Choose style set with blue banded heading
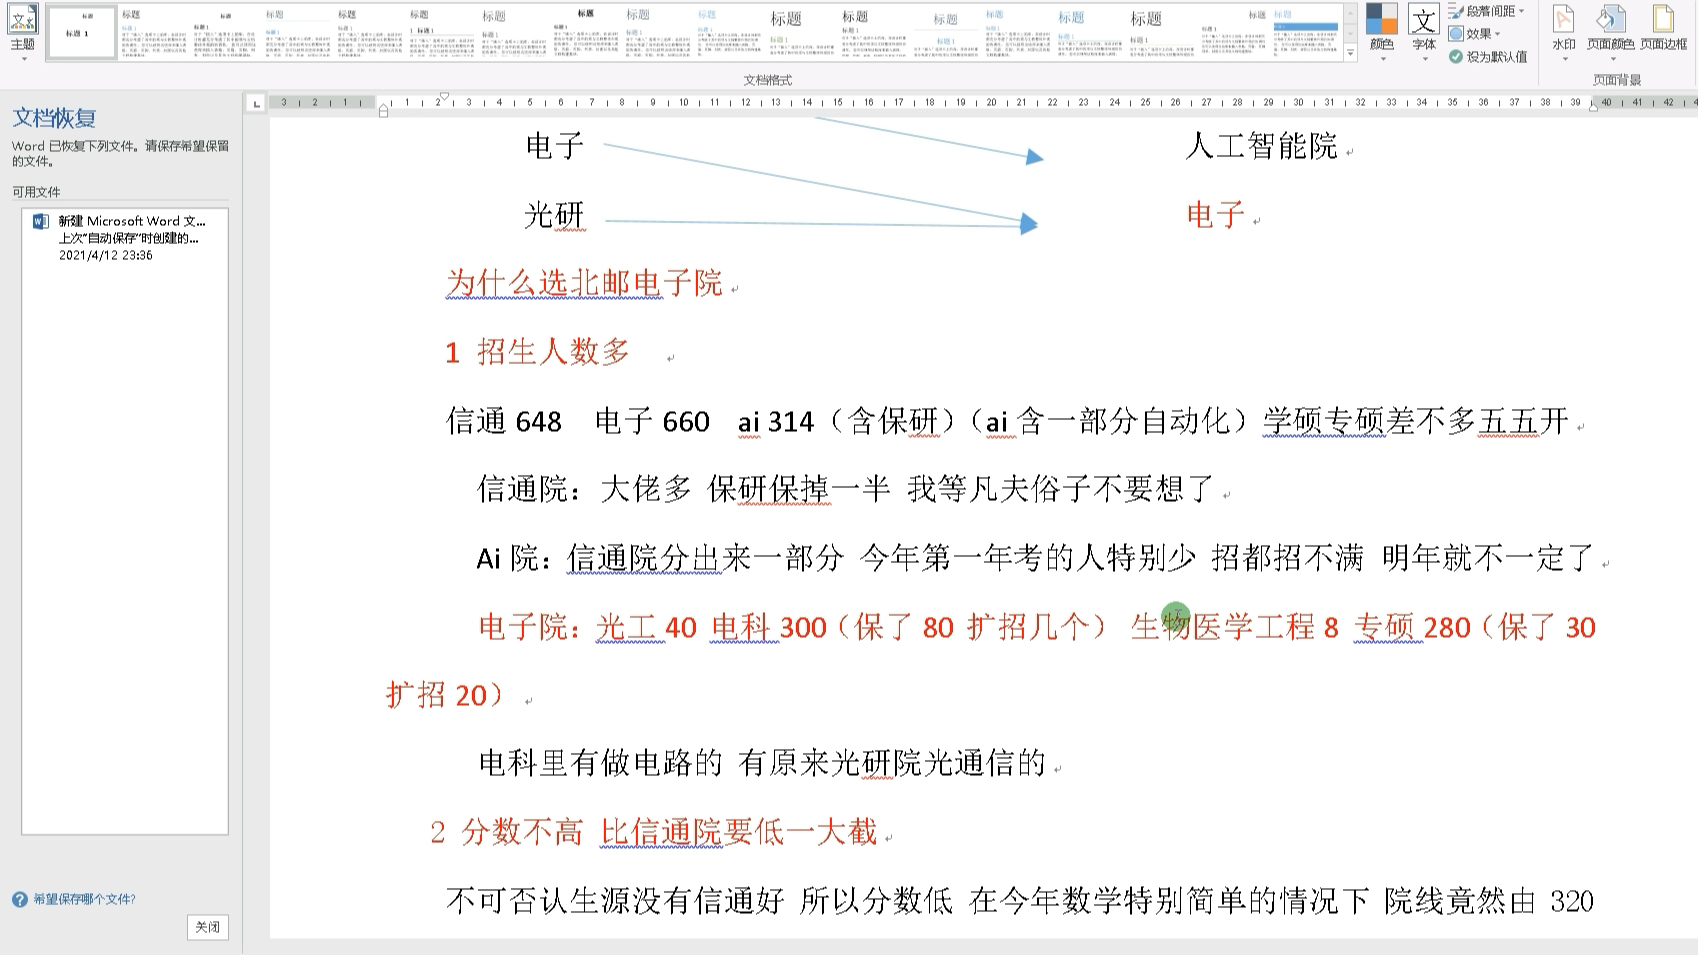 pyautogui.click(x=1306, y=32)
